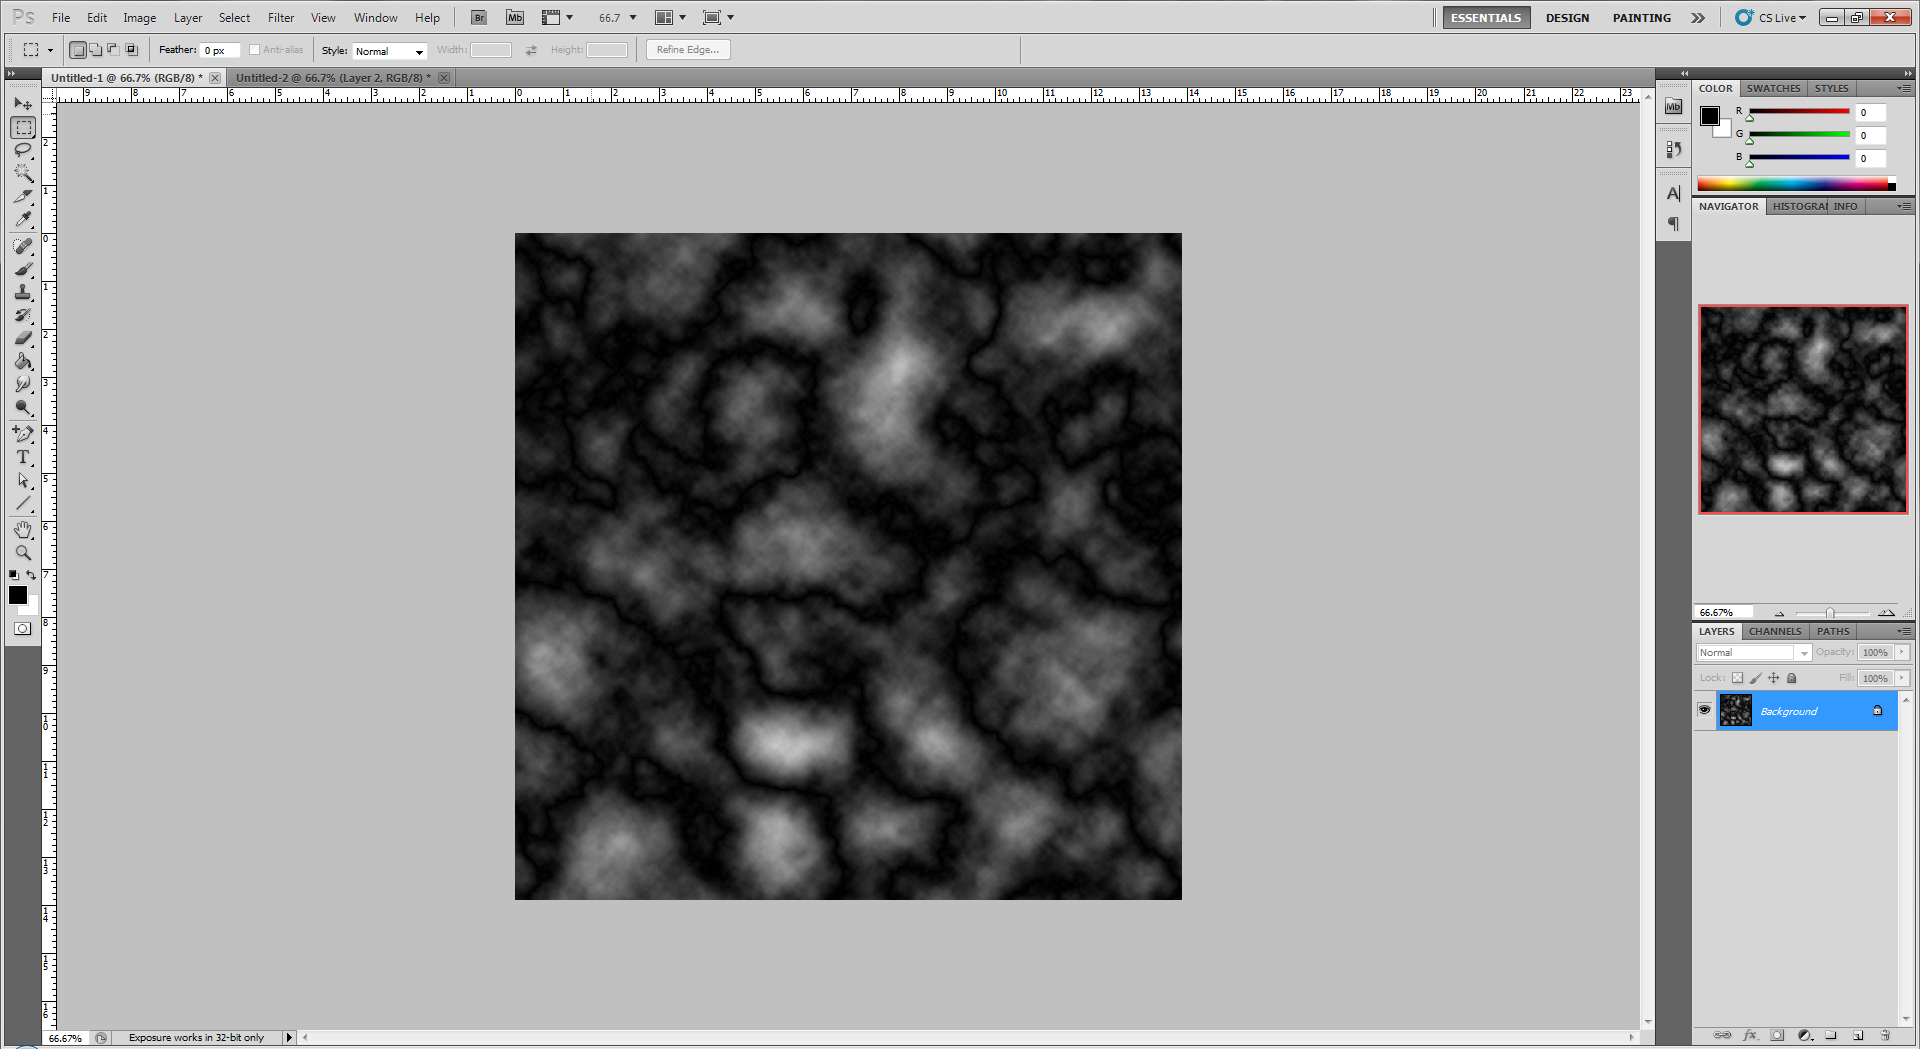Viewport: 1920px width, 1049px height.
Task: Toggle lock image pixels brush icon
Action: click(1755, 678)
